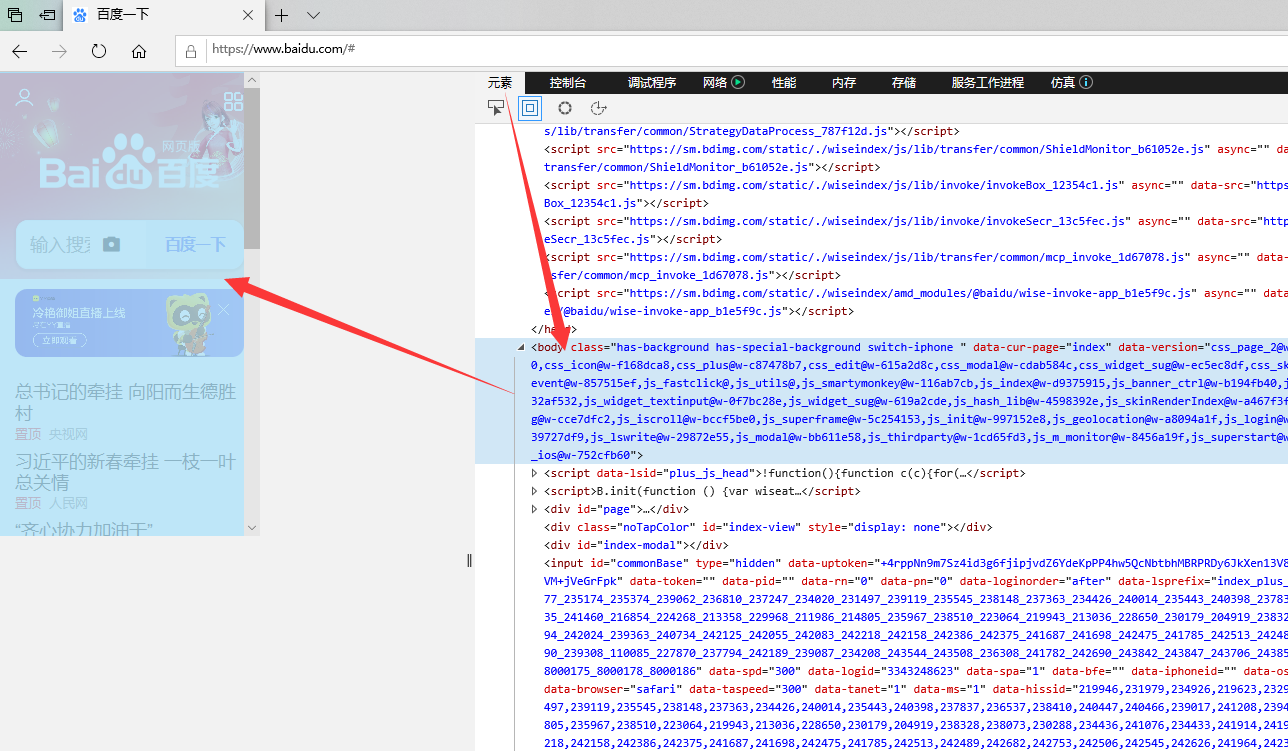Viewport: 1288px width, 751px height.
Task: Switch to the 服务工作进程 DevTools tab
Action: tap(988, 83)
